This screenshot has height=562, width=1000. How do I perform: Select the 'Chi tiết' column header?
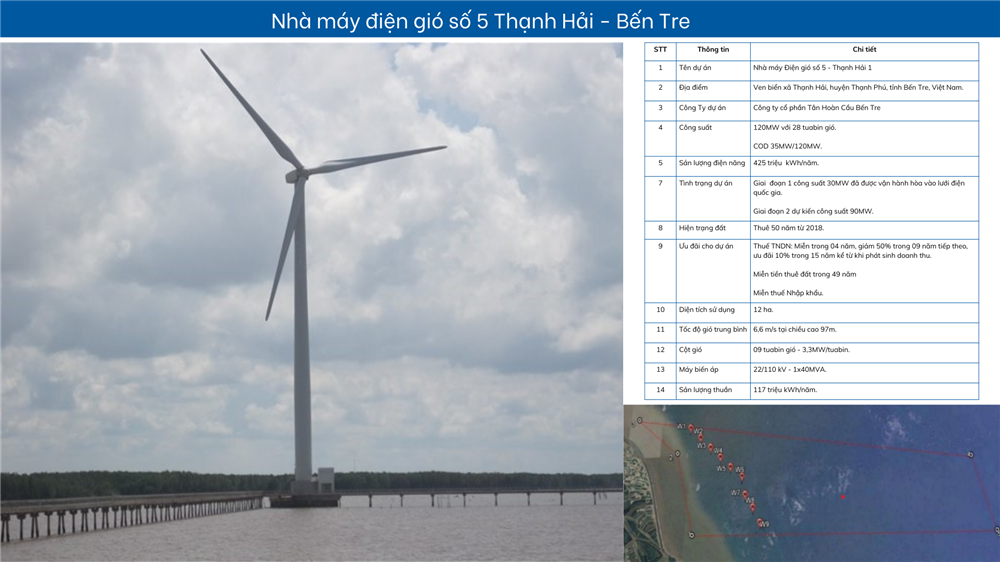point(864,49)
